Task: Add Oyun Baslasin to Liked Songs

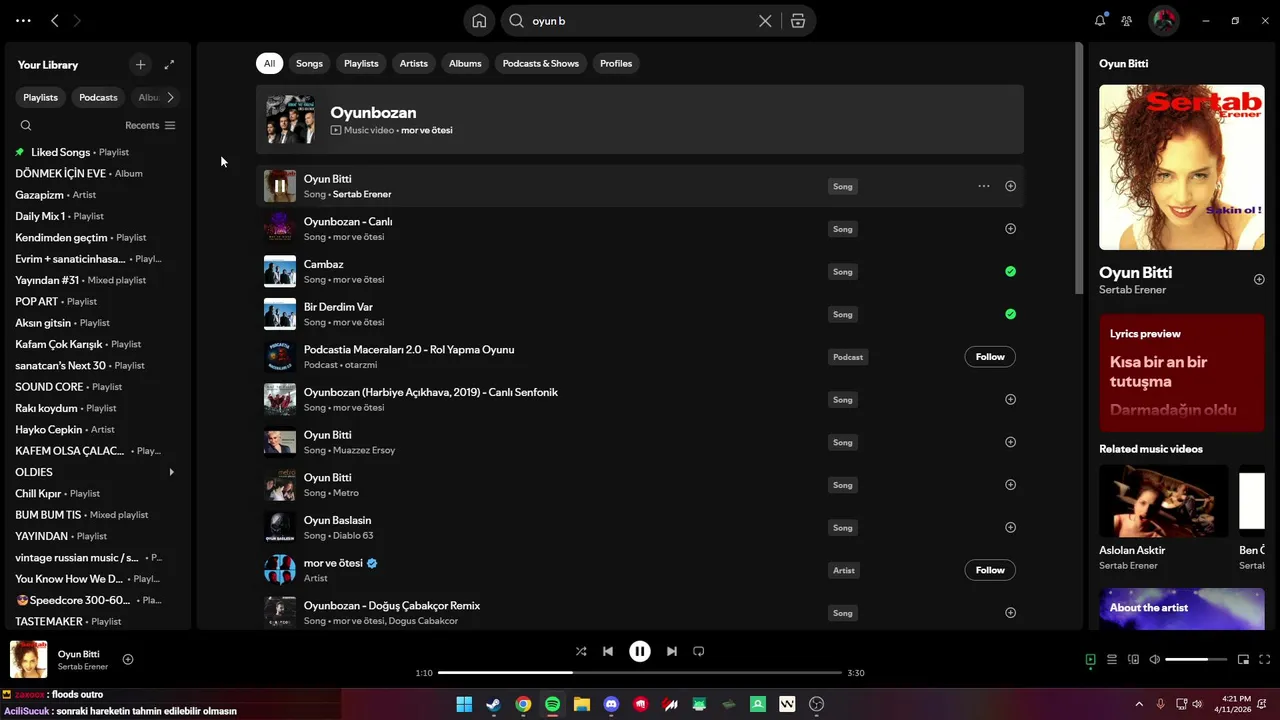Action: click(1010, 527)
